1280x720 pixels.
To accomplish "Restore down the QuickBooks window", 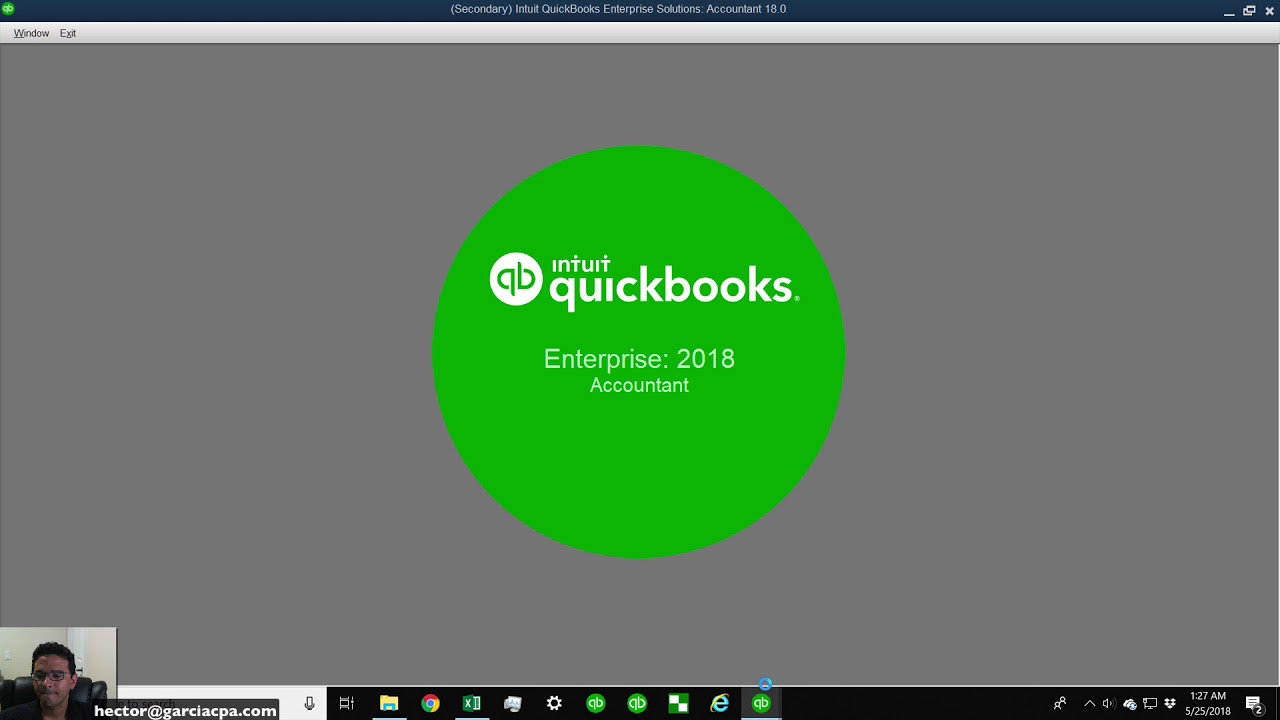I will coord(1249,10).
